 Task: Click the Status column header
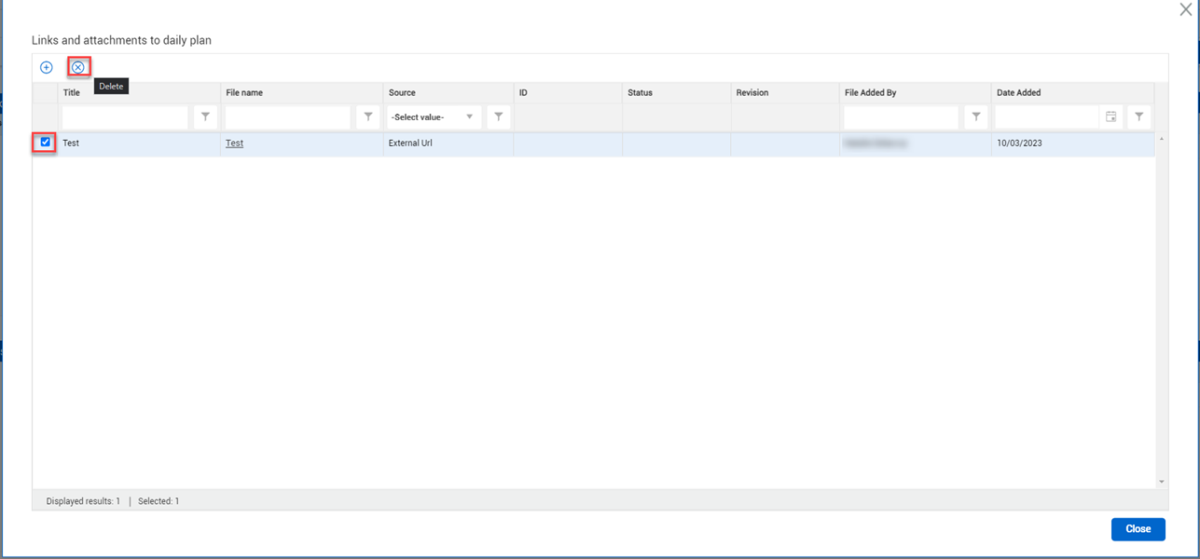tap(640, 93)
